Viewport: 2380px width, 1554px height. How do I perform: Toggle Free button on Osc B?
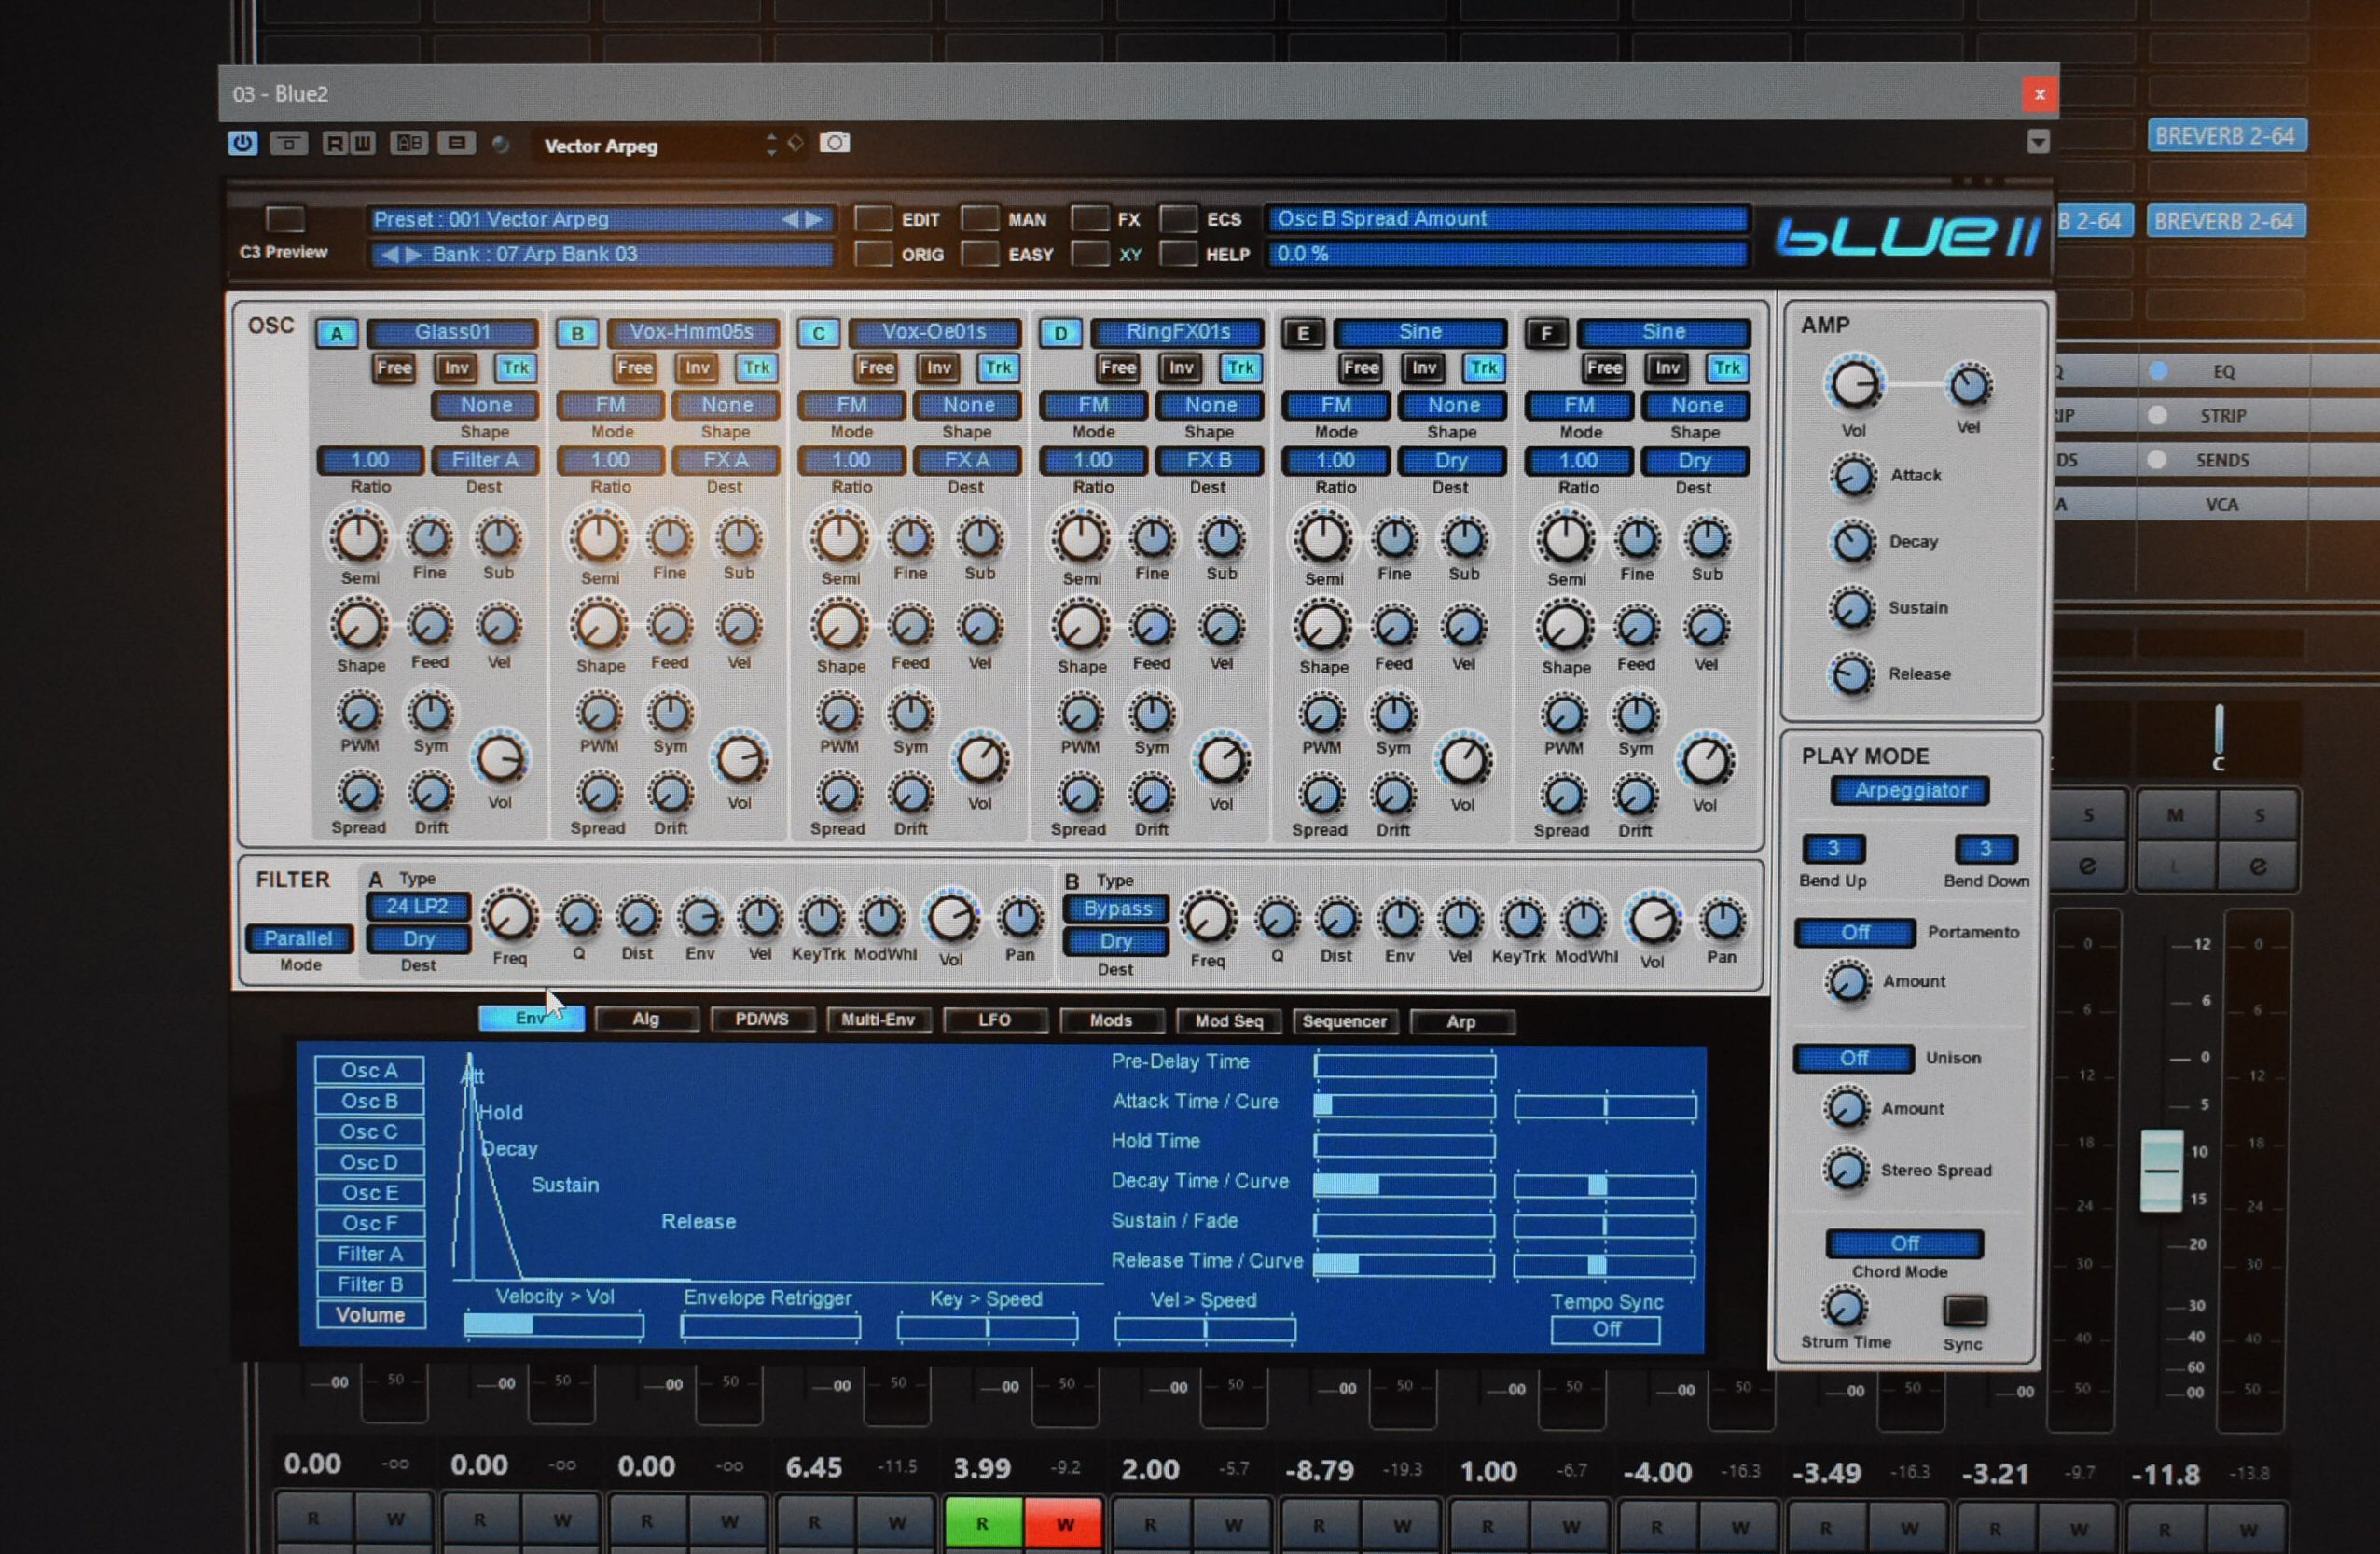pos(634,368)
